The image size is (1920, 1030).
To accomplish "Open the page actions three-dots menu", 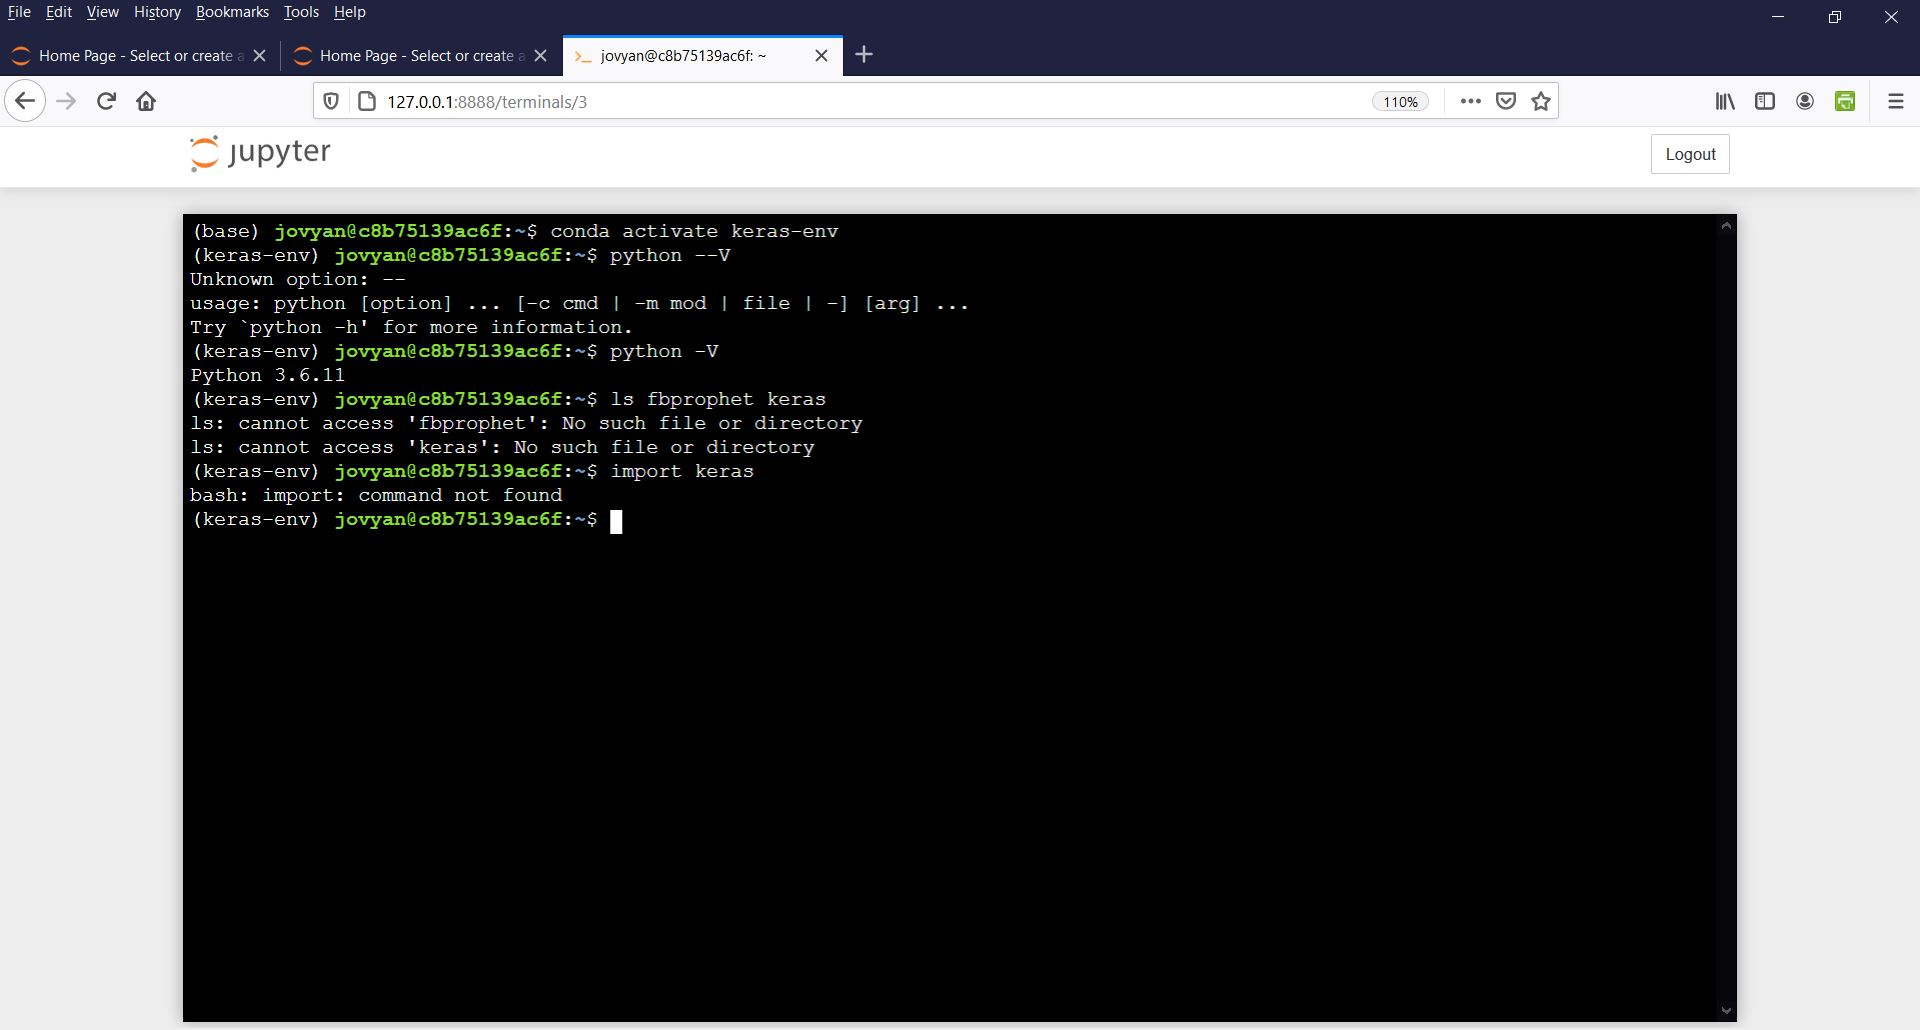I will point(1470,101).
